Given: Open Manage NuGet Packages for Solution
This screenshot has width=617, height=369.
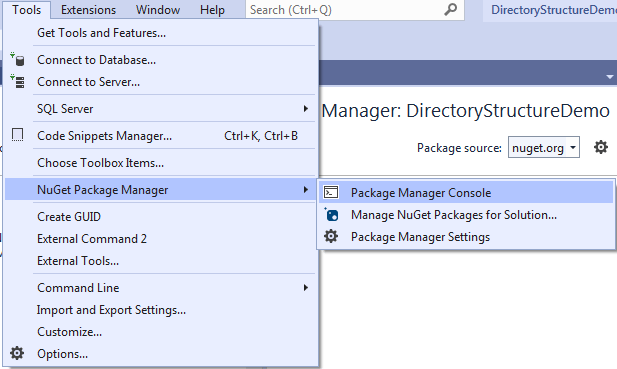Looking at the screenshot, I should (x=466, y=215).
